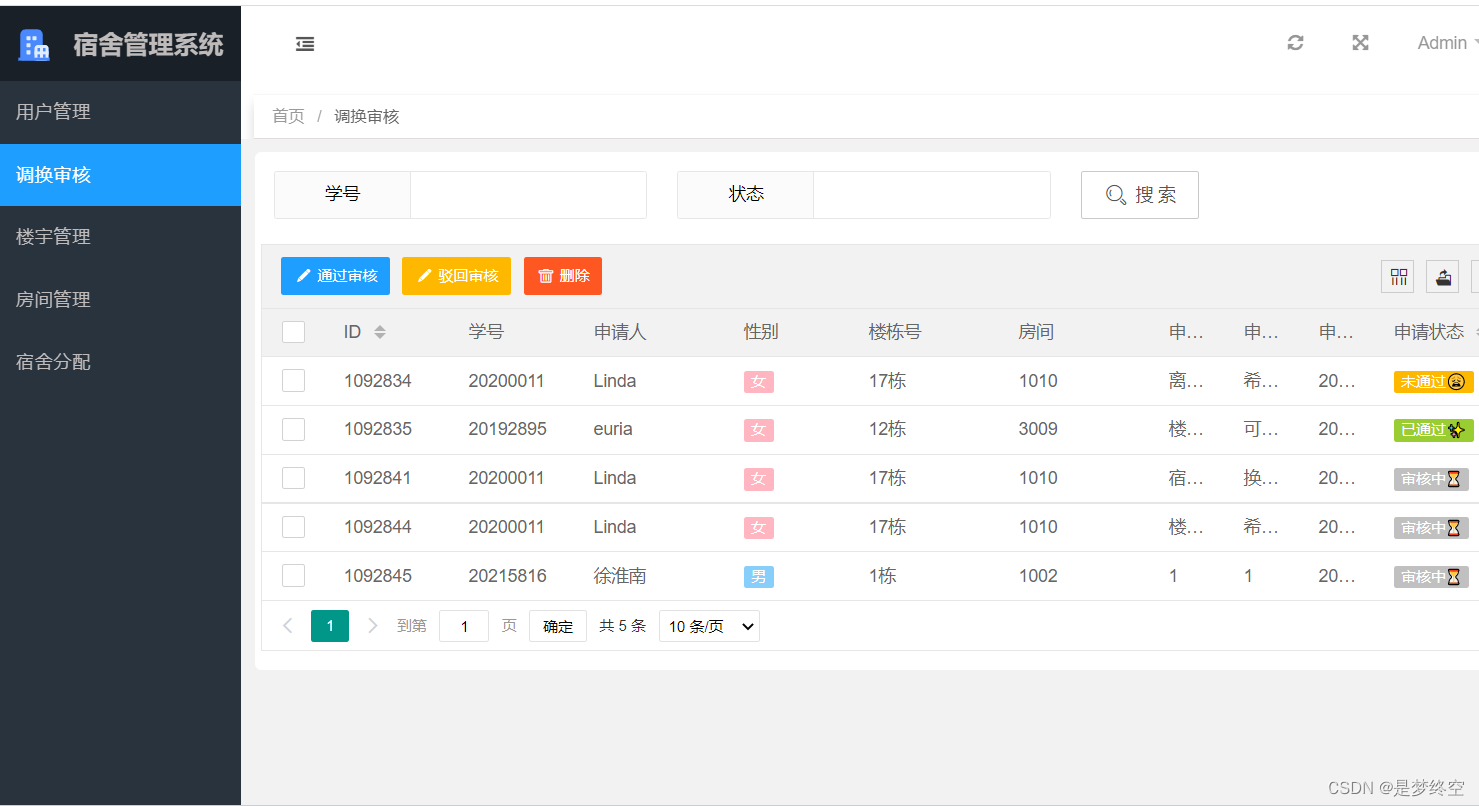
Task: Click student number 20192895 cell
Action: 507,429
